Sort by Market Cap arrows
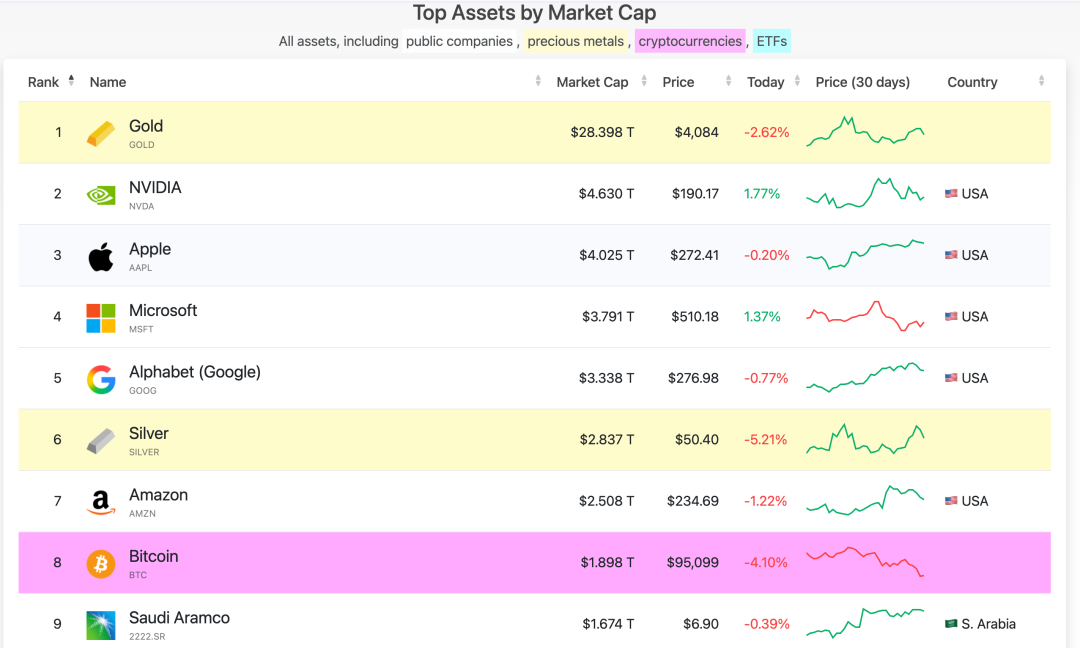 644,81
